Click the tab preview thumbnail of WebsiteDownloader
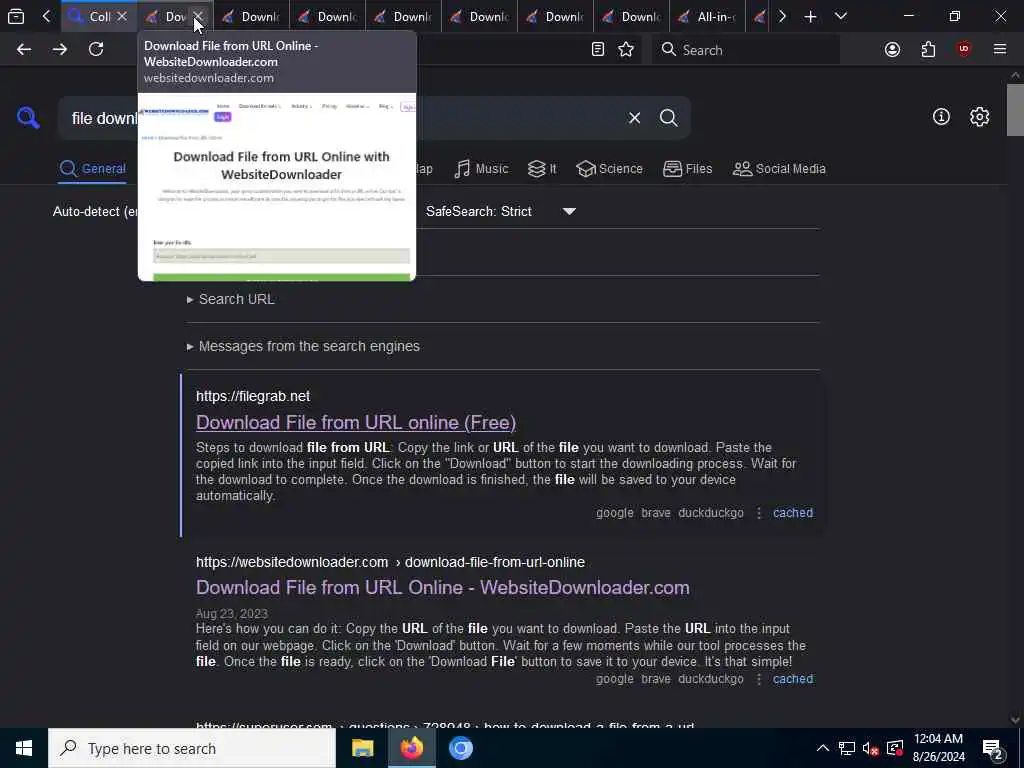The image size is (1024, 768). click(277, 187)
